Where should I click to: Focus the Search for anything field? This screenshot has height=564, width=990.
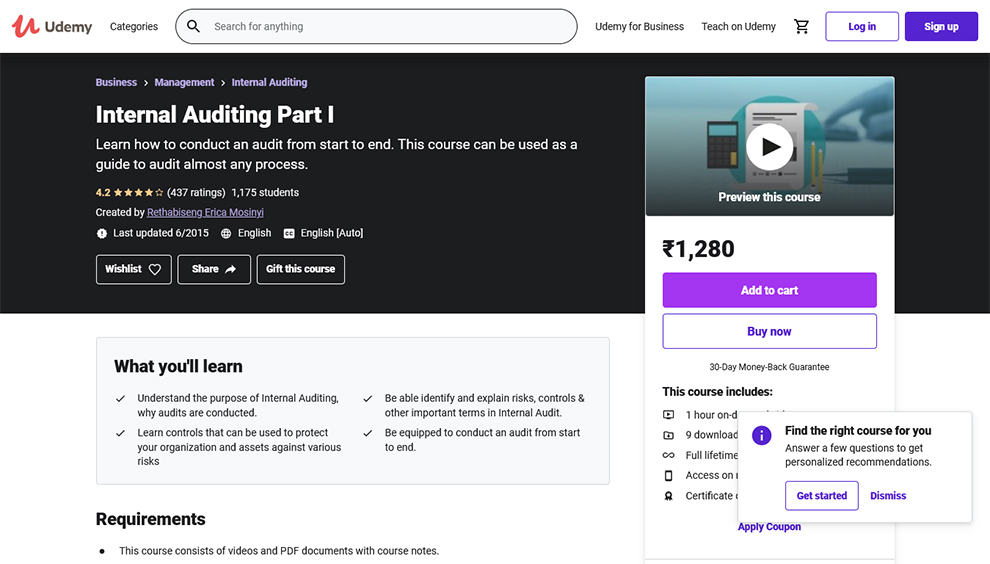376,27
